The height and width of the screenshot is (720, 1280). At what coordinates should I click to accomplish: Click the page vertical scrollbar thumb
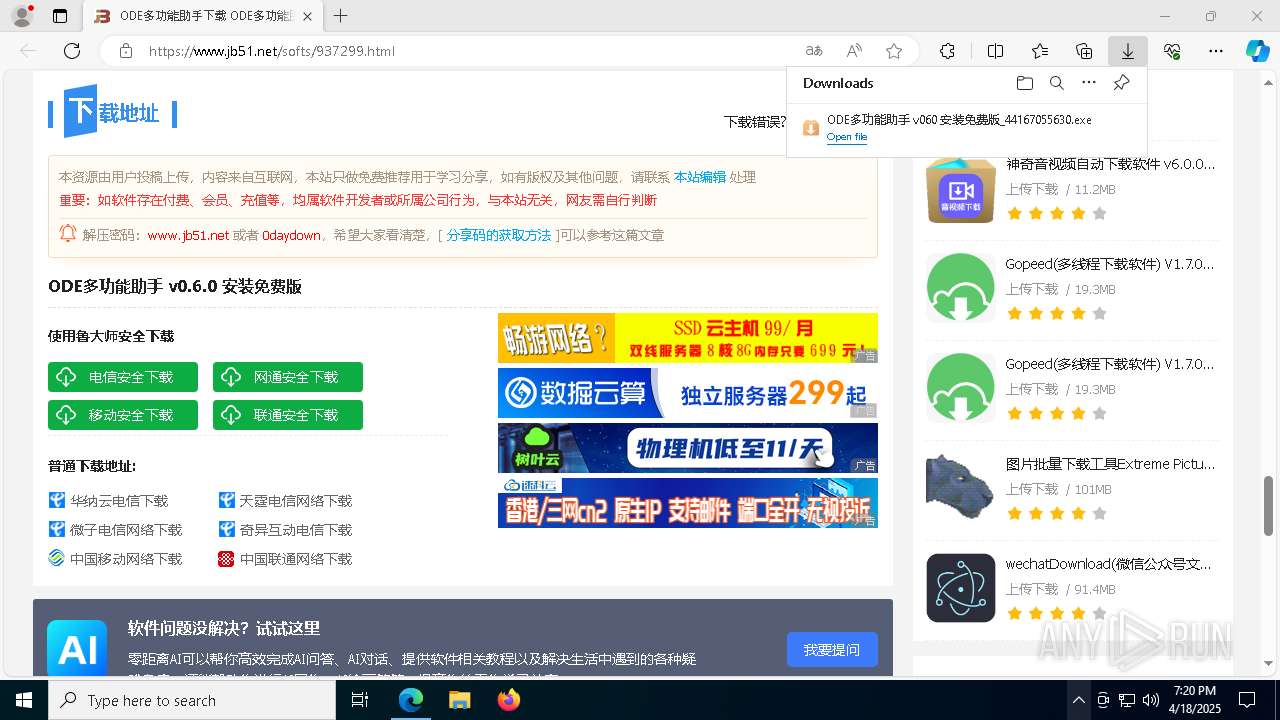[x=1269, y=506]
